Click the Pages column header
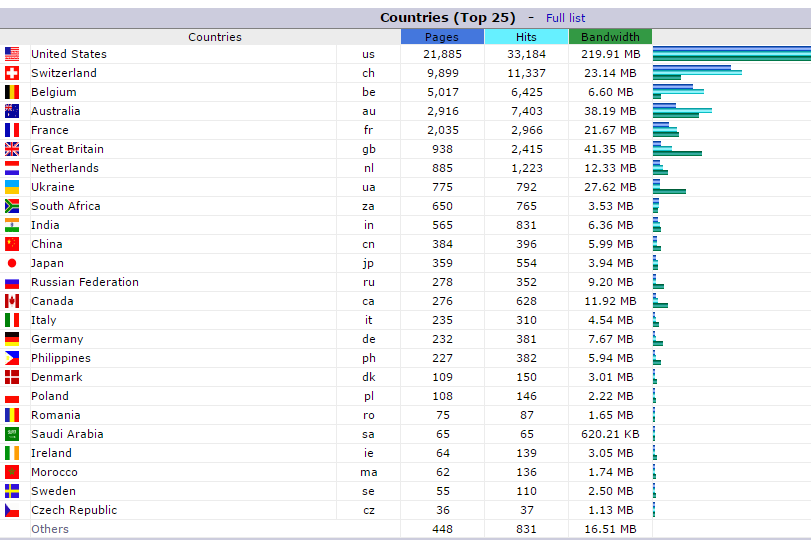 tap(442, 37)
